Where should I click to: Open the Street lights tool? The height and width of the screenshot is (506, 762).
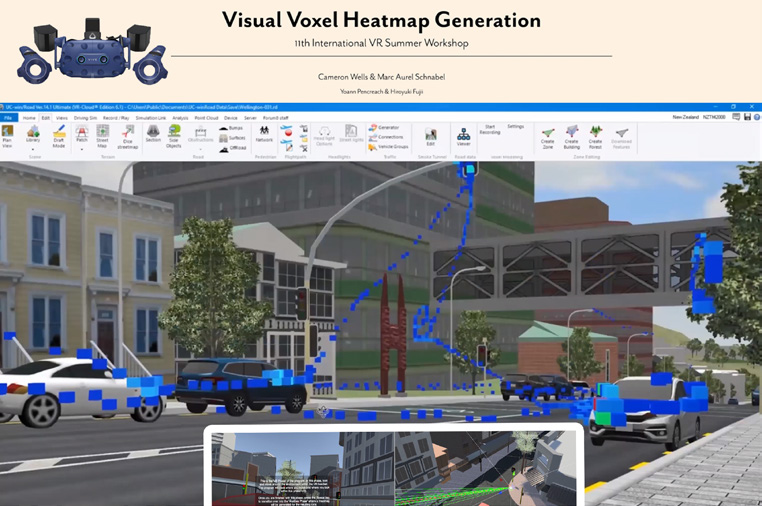[x=351, y=134]
